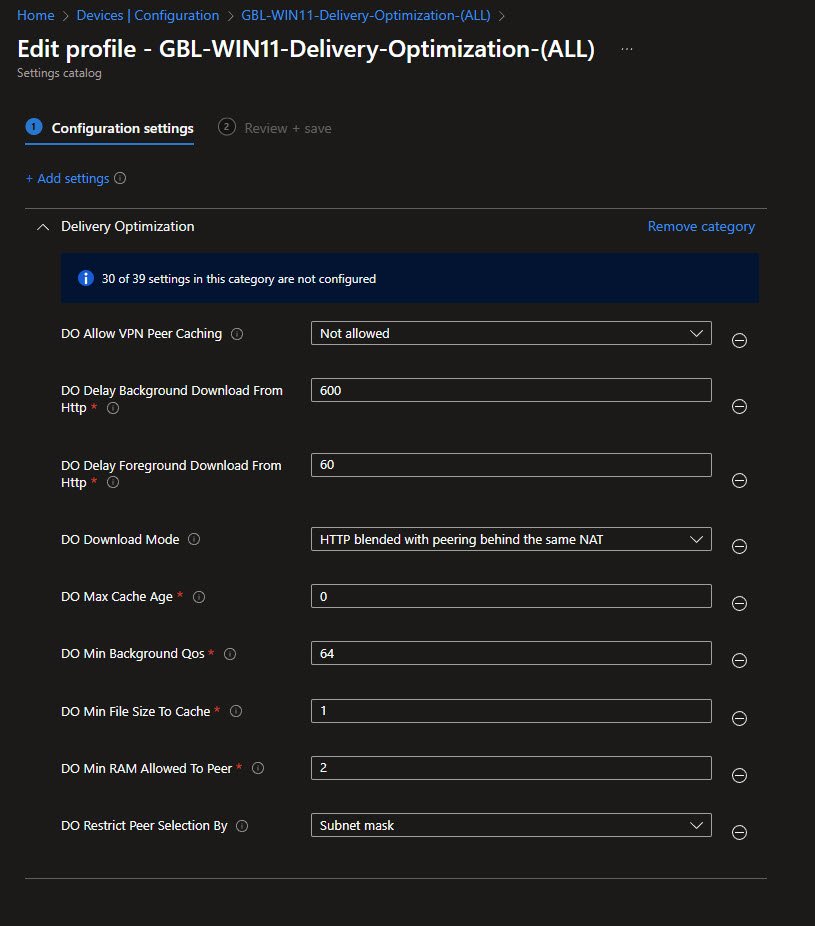Remove the DO Allow VPN Peer Caching setting
The image size is (815, 926).
[x=740, y=340]
